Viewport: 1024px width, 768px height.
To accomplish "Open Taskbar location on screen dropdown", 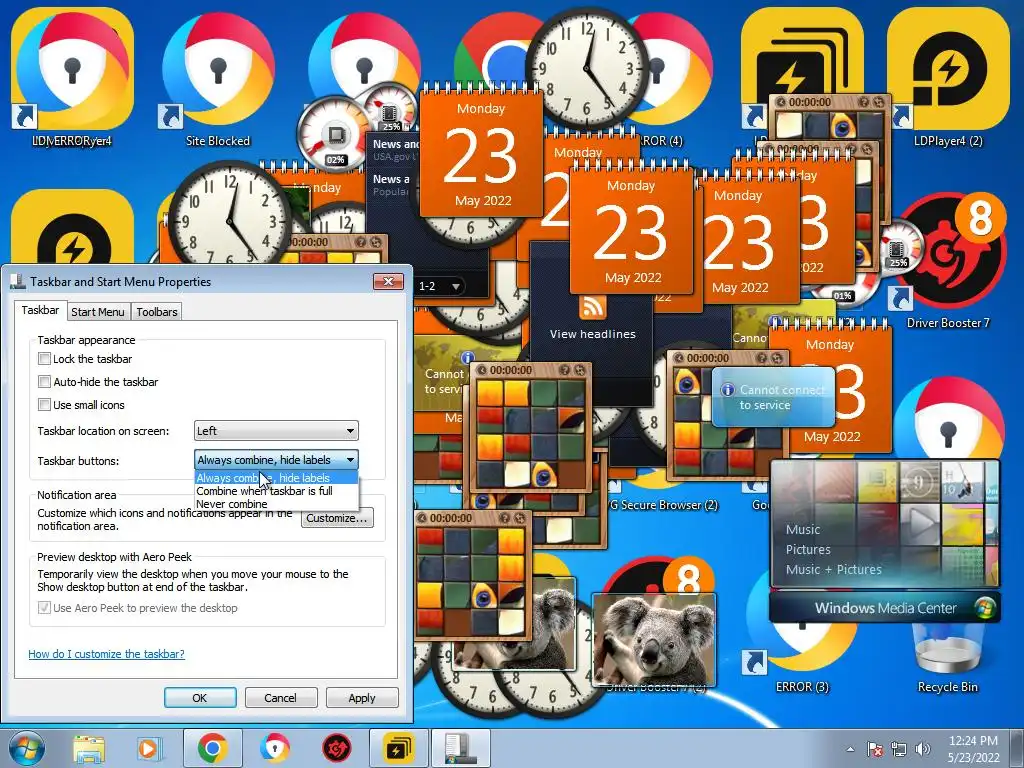I will coord(276,430).
